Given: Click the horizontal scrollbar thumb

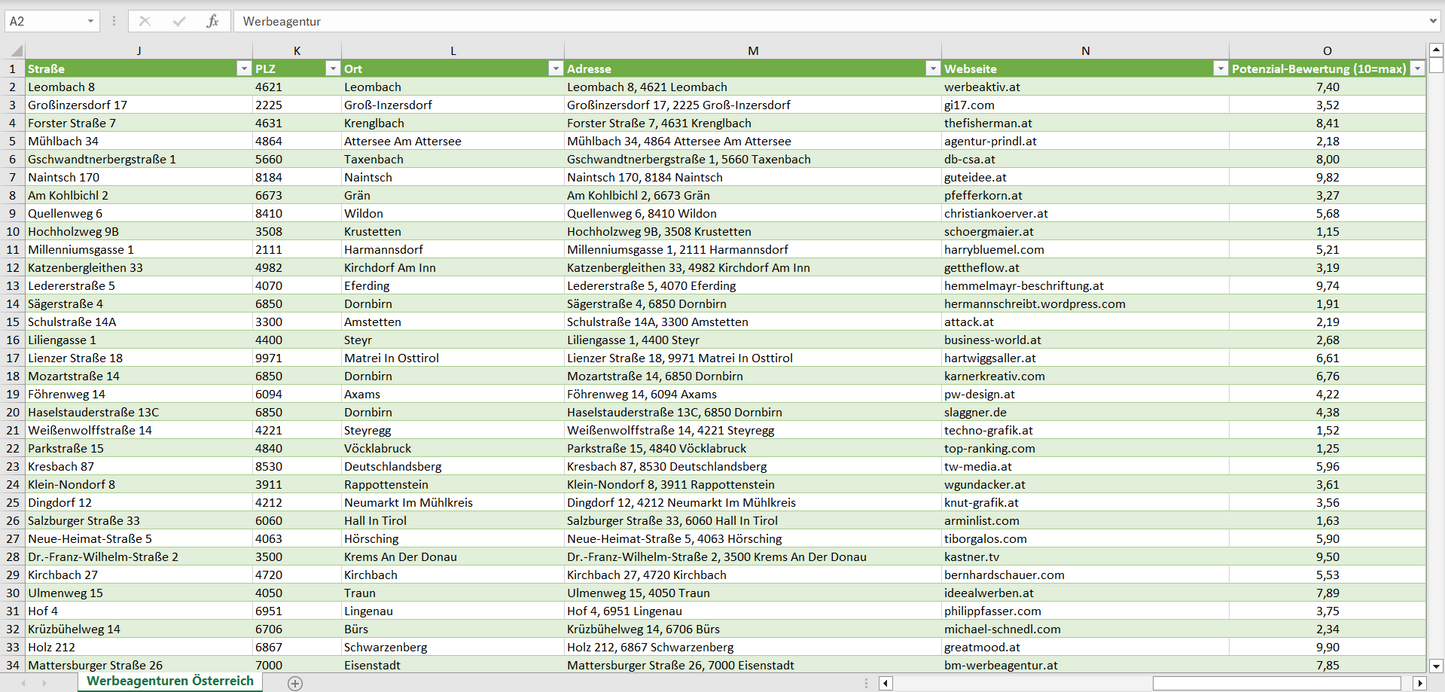Looking at the screenshot, I should [1277, 683].
